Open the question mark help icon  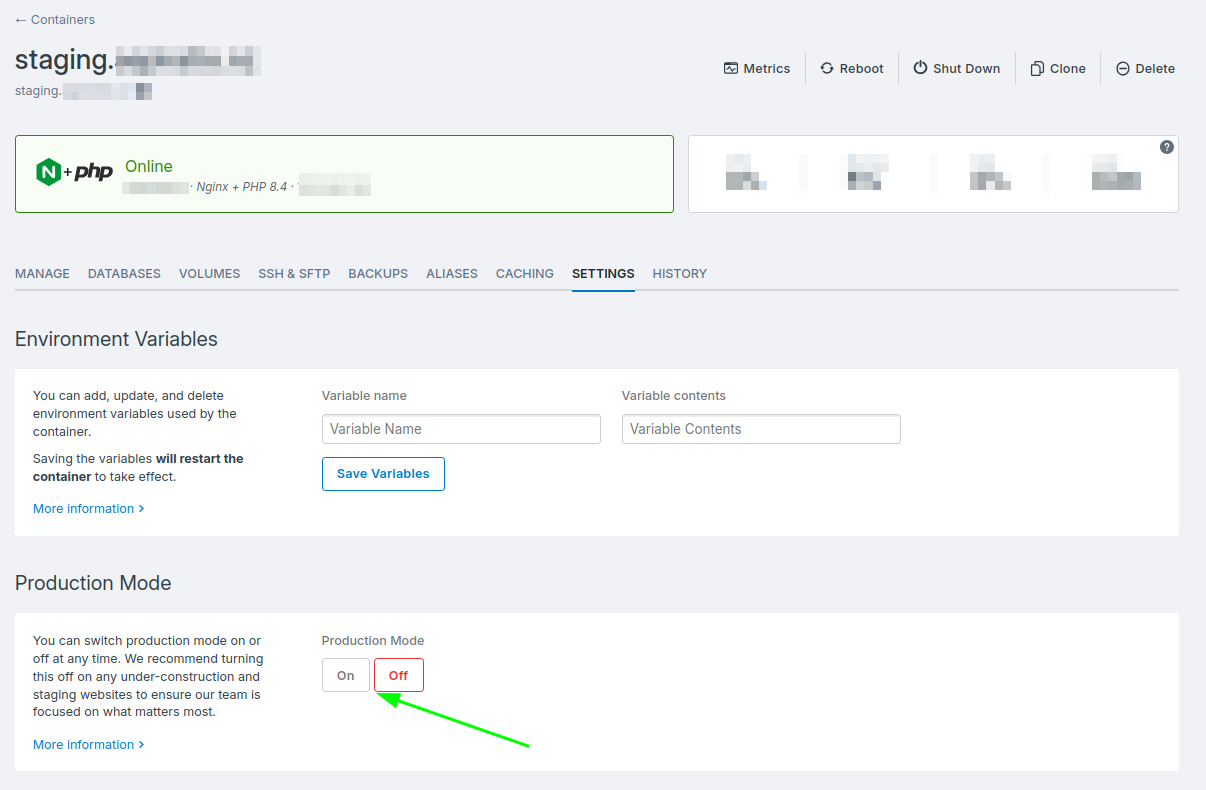pyautogui.click(x=1167, y=147)
